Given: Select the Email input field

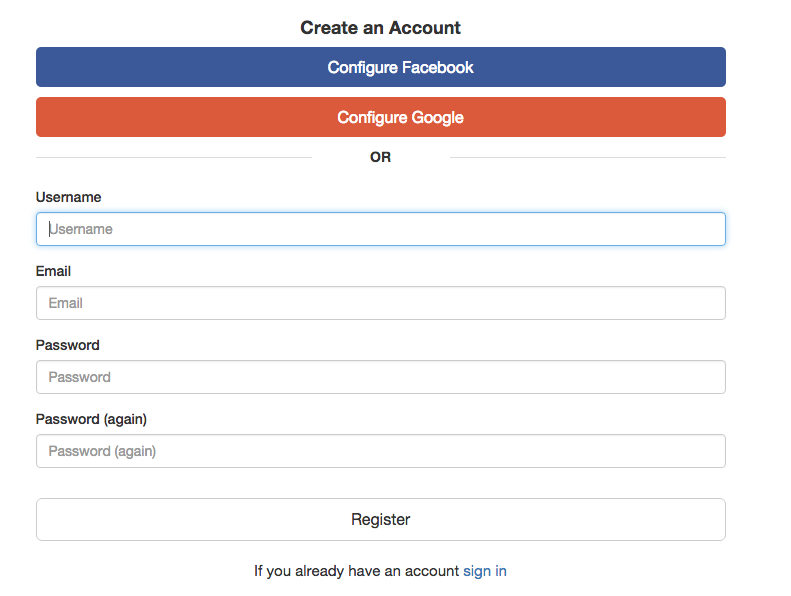Looking at the screenshot, I should coord(381,303).
